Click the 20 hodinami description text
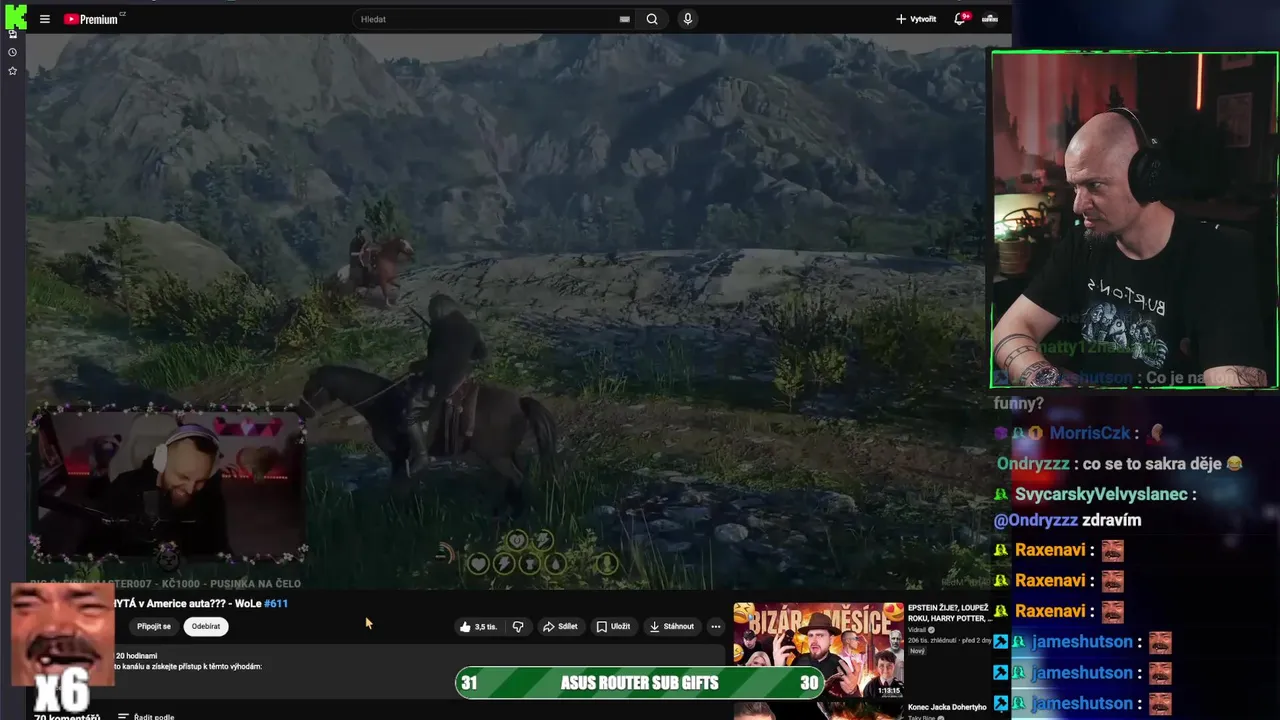This screenshot has width=1280, height=720. point(136,656)
